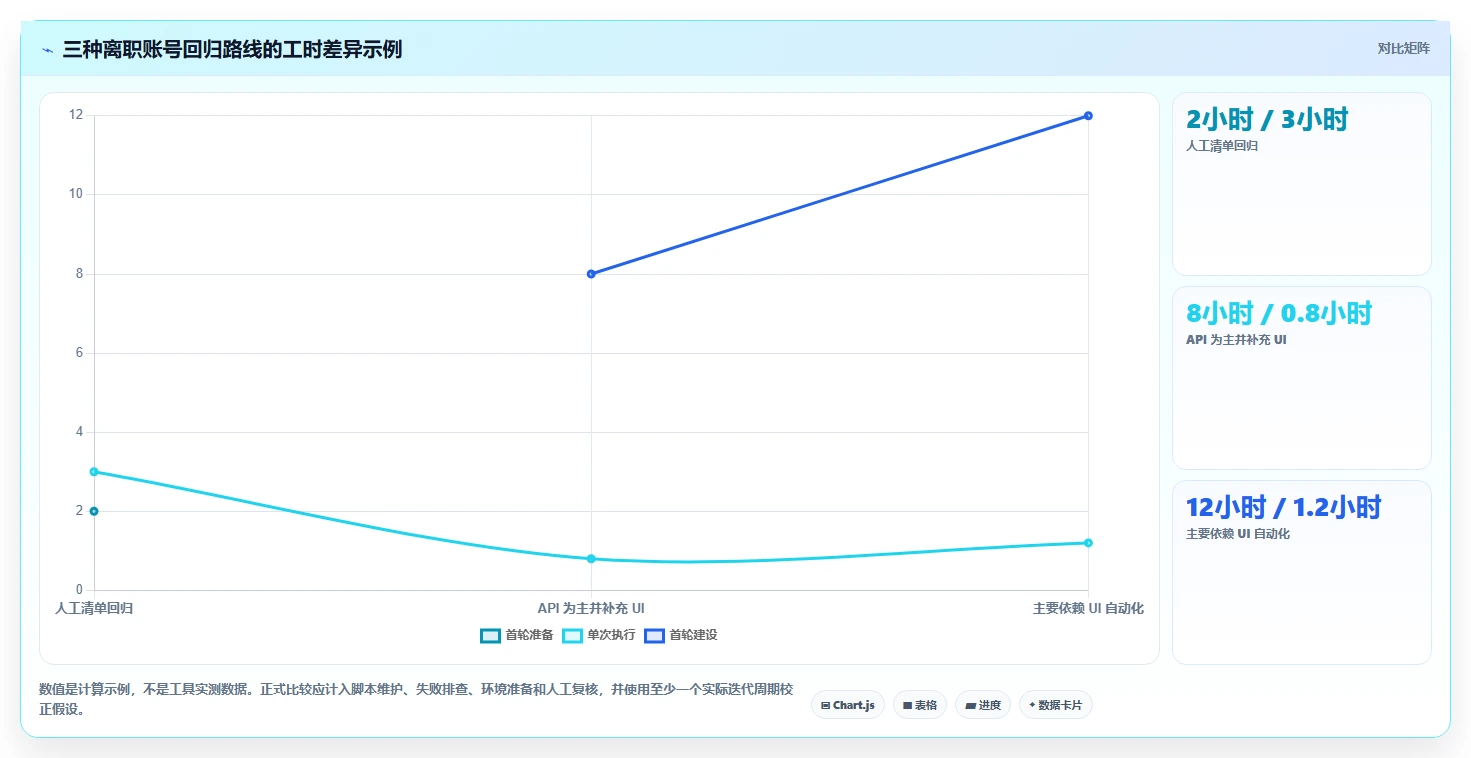Click the x-axis label API 为主并补充 UI
Viewport: 1471px width, 758px height.
591,608
